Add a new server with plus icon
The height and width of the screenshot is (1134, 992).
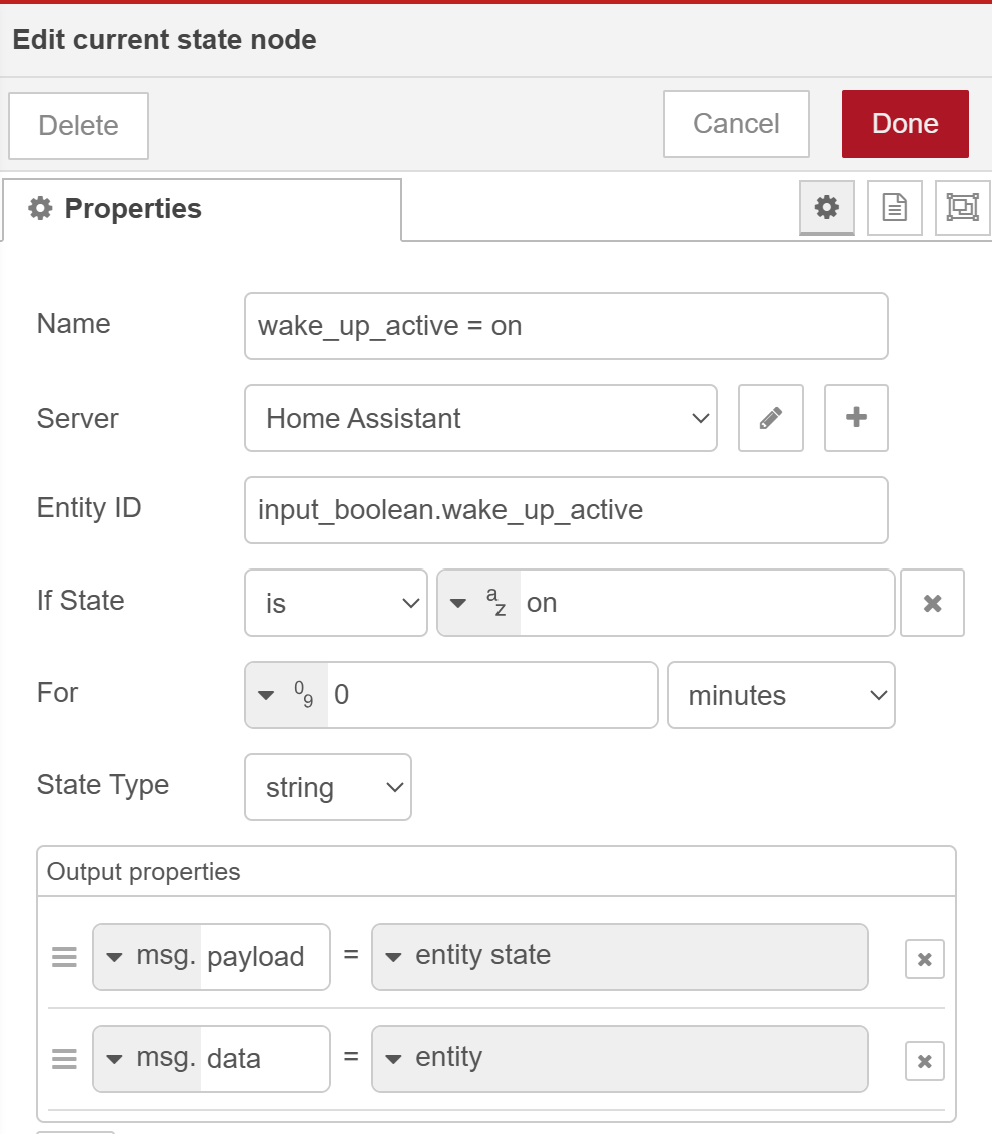(x=856, y=418)
